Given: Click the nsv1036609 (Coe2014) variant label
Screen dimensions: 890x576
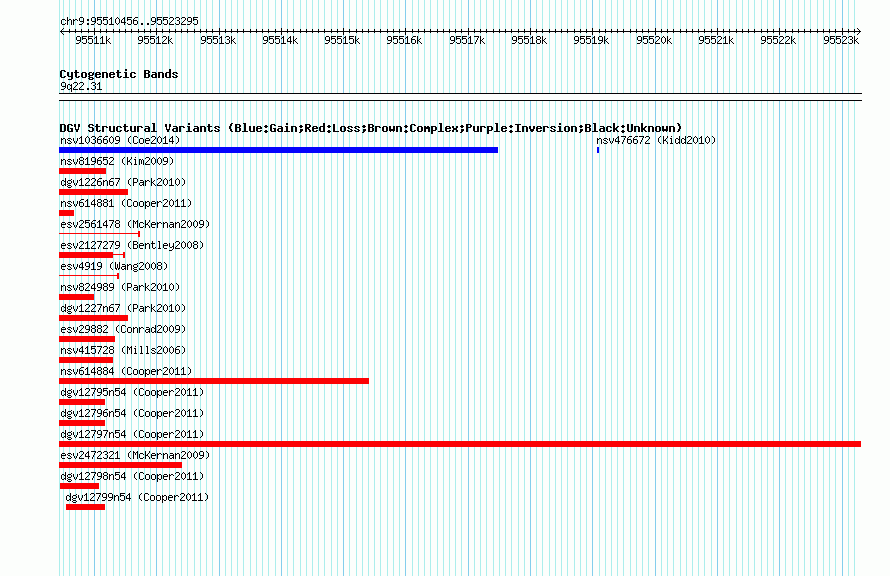Looking at the screenshot, I should tap(120, 140).
